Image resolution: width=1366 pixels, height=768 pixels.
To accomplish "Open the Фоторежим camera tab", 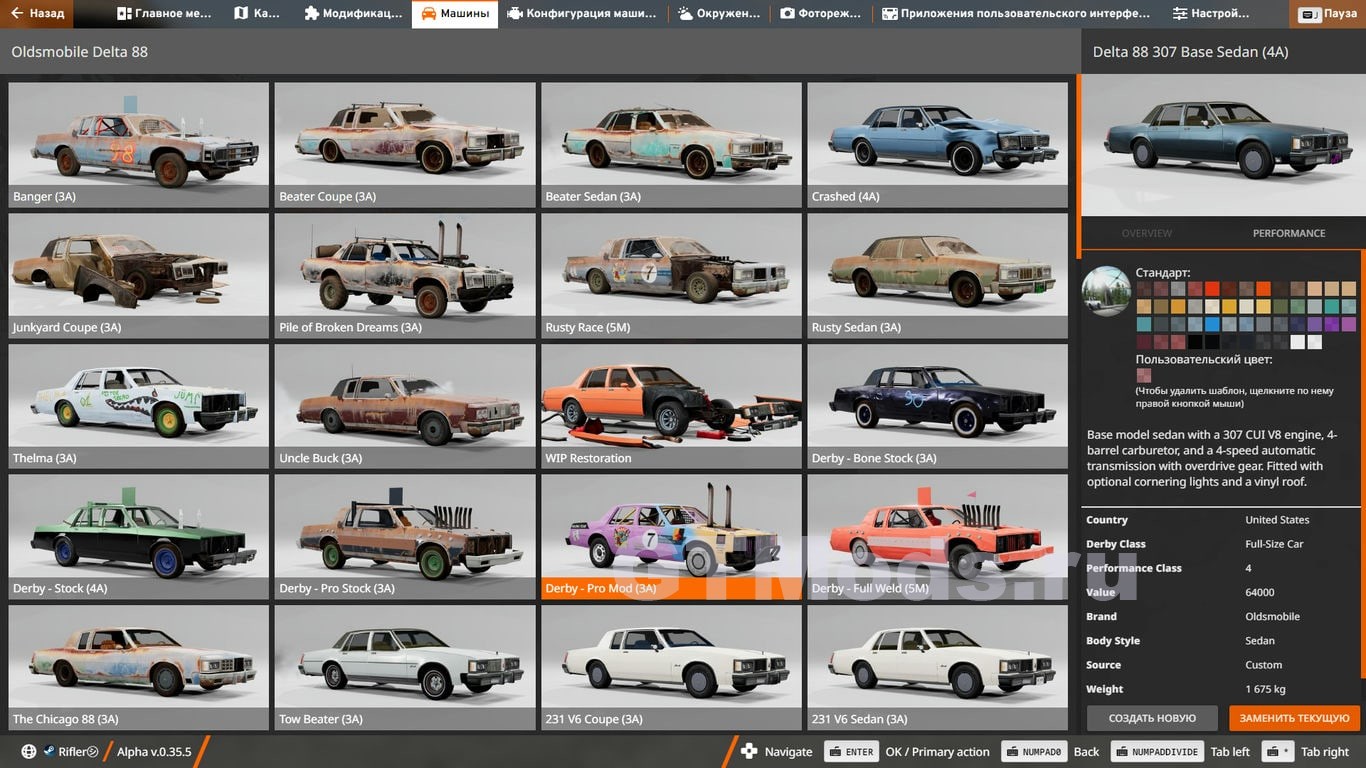I will coord(820,14).
